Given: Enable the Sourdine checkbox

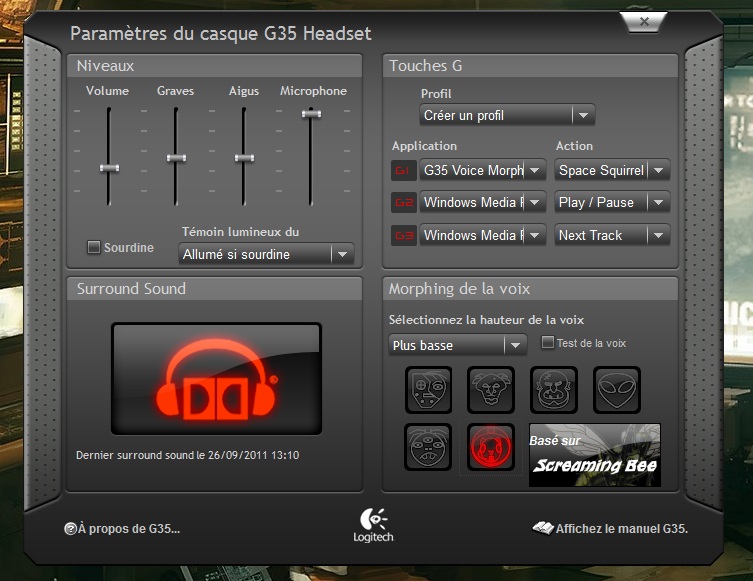Looking at the screenshot, I should [94, 247].
